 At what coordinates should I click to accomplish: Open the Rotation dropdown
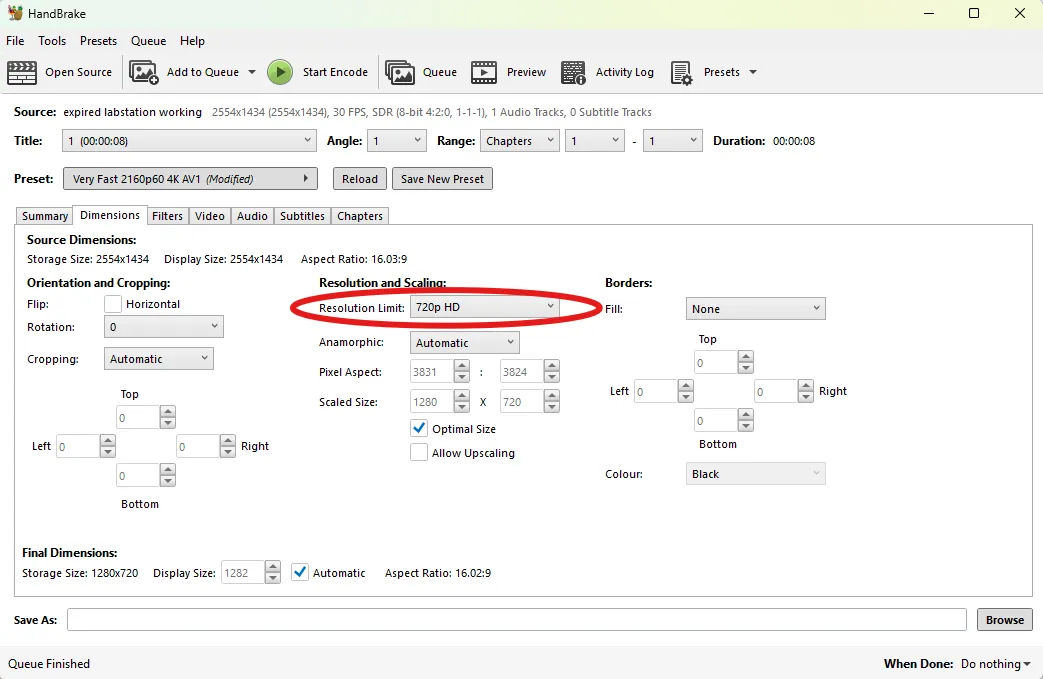point(164,327)
